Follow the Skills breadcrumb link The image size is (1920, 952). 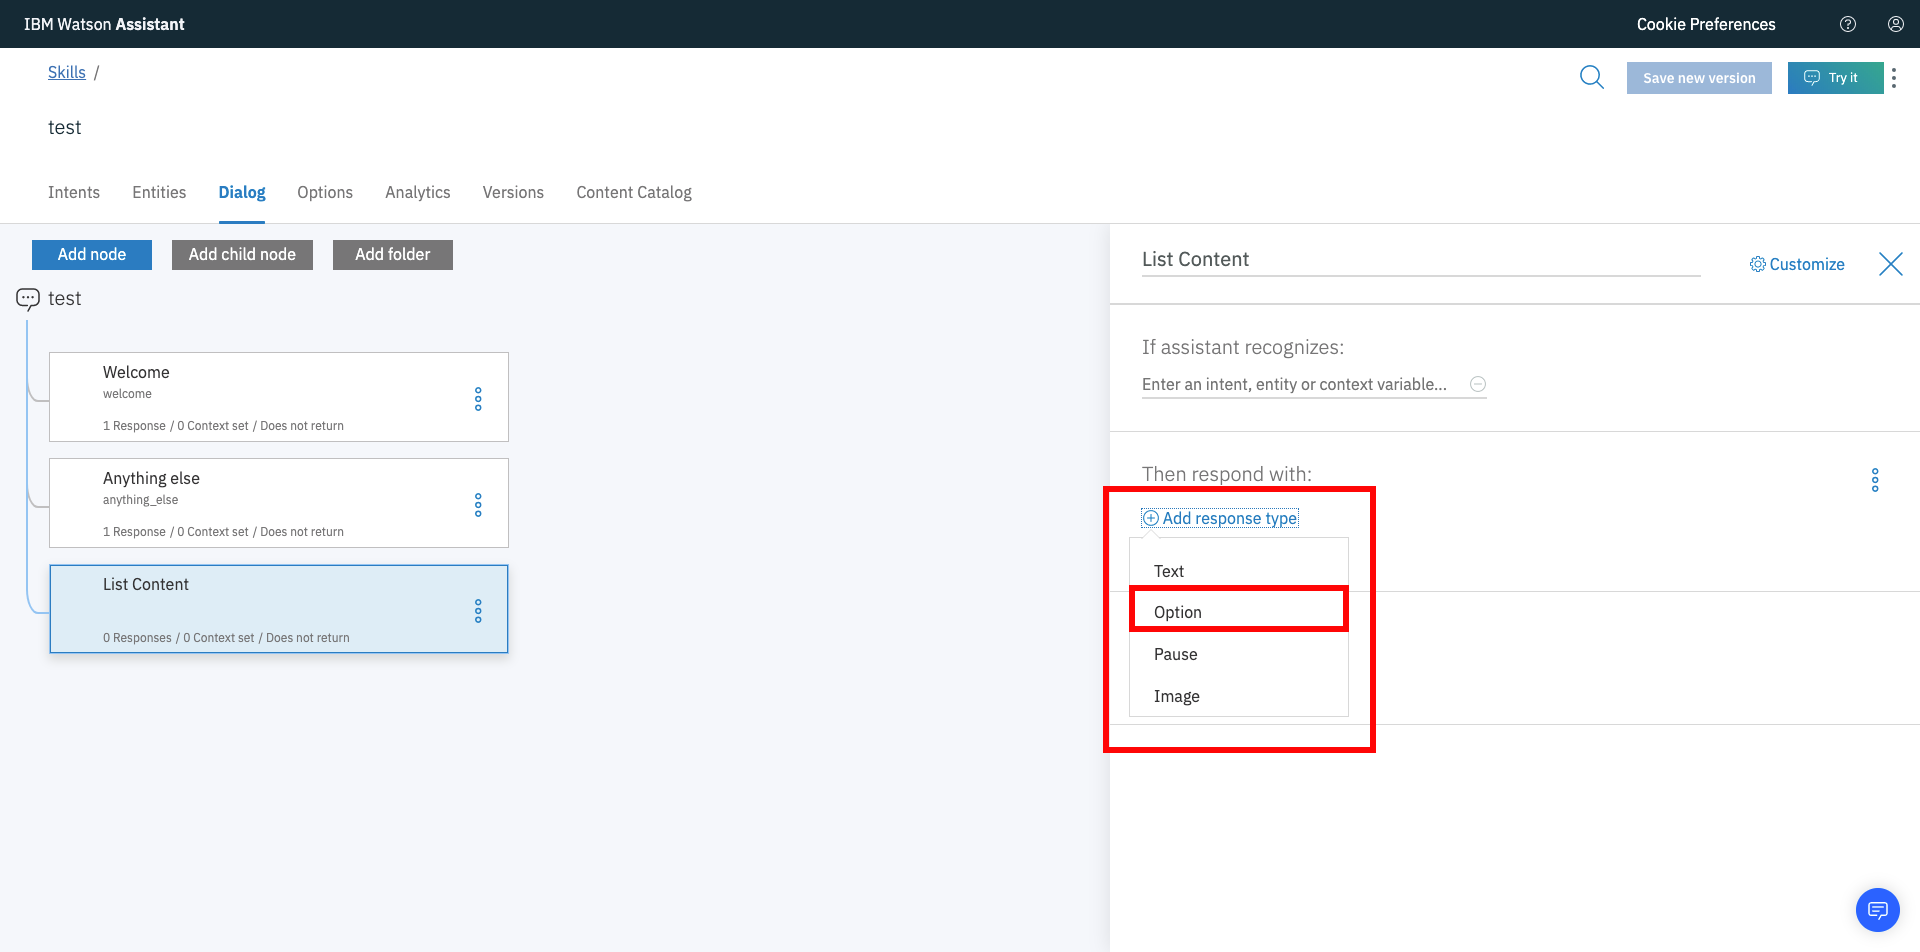tap(67, 72)
